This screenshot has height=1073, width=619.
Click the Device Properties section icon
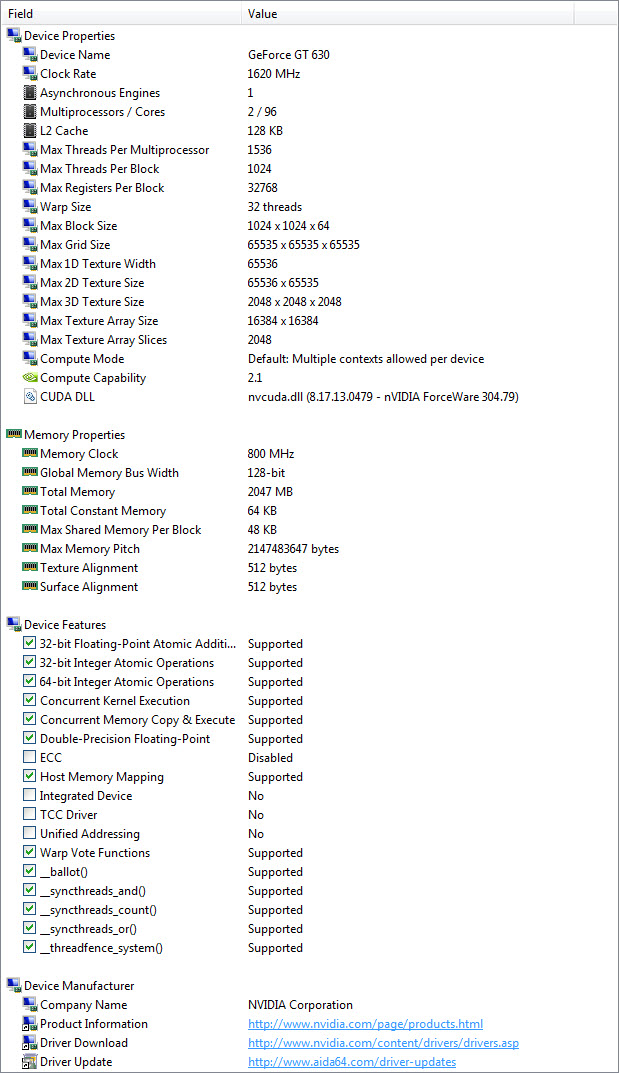point(14,36)
